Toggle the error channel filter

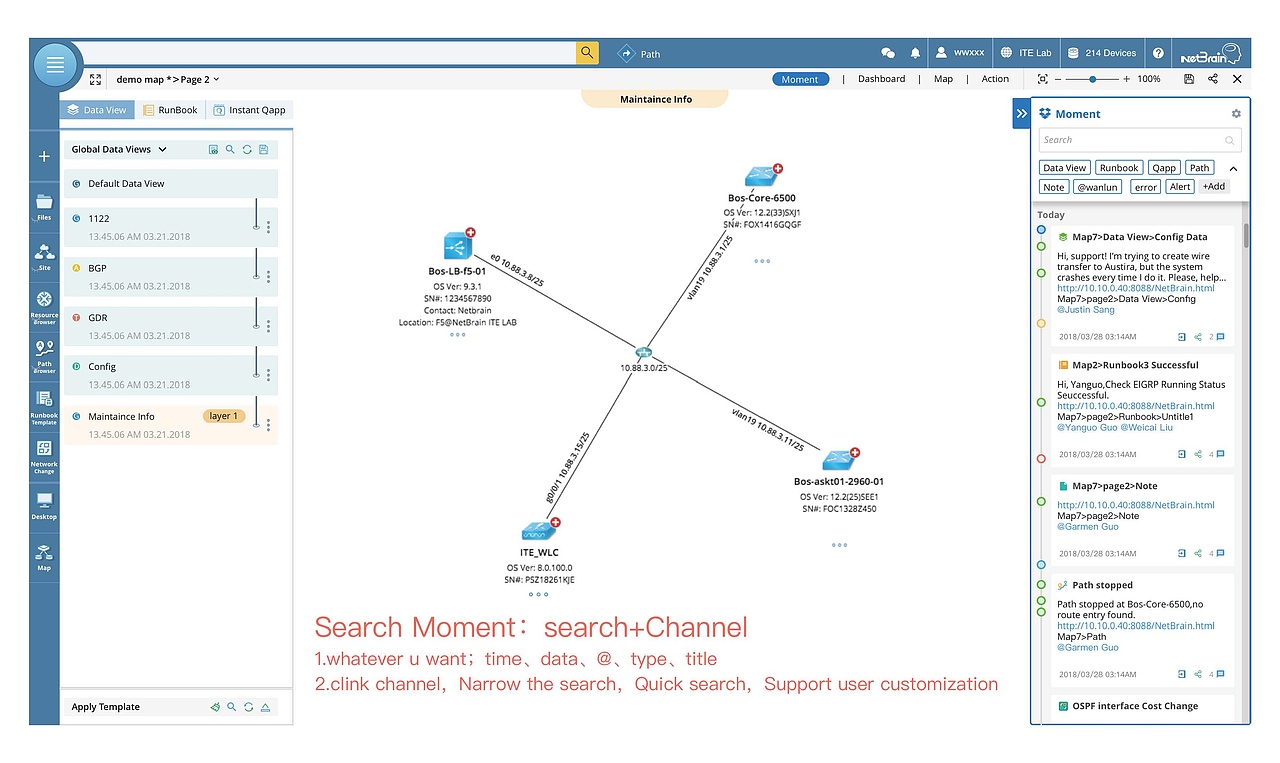pos(1146,187)
